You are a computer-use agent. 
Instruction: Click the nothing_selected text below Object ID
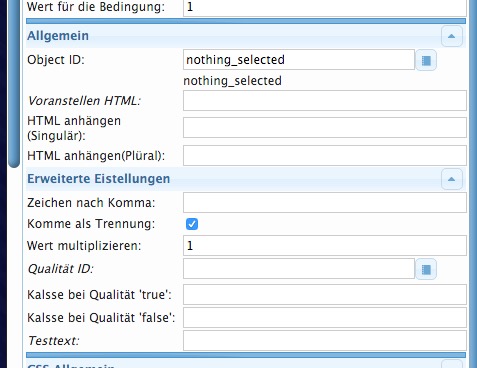tap(232, 81)
